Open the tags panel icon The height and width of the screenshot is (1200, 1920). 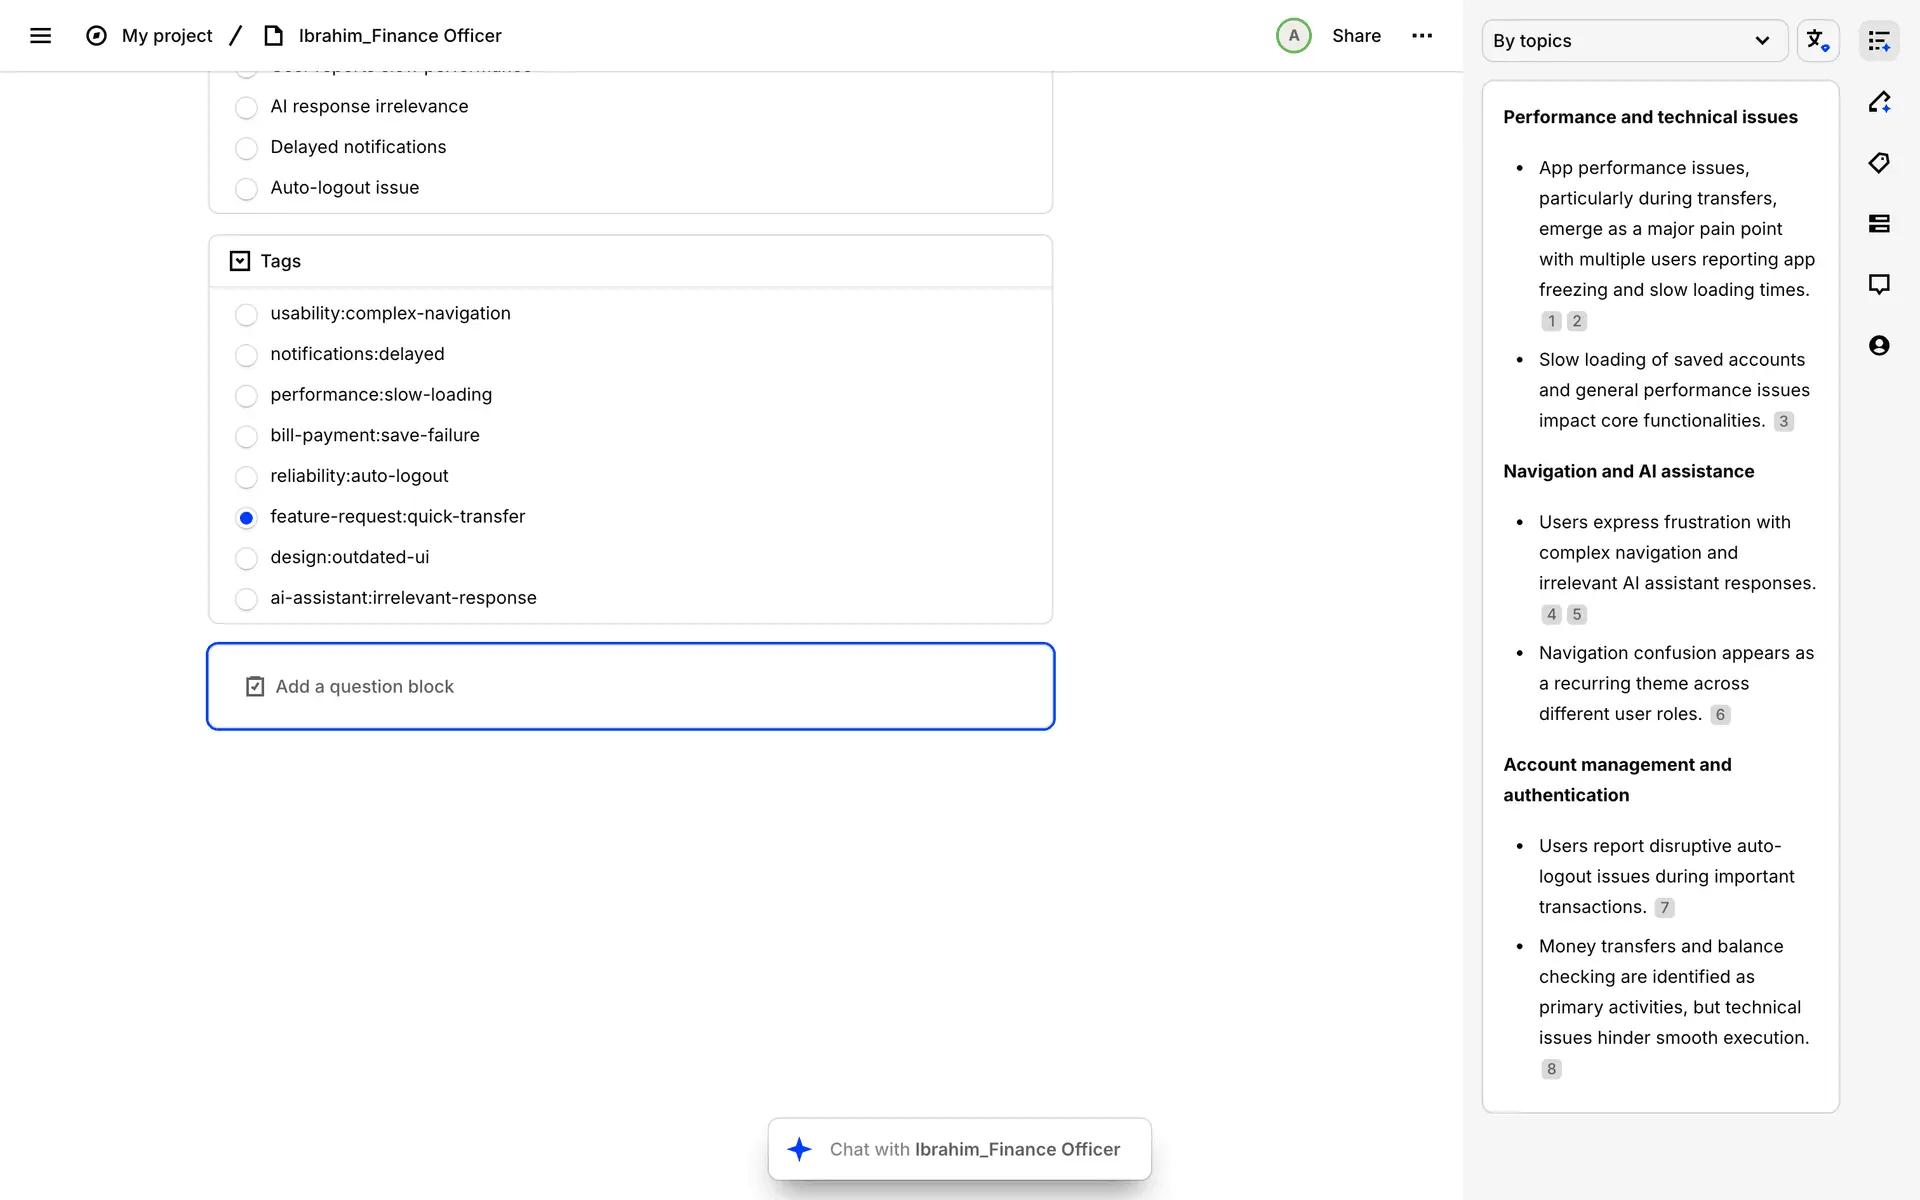1879,163
